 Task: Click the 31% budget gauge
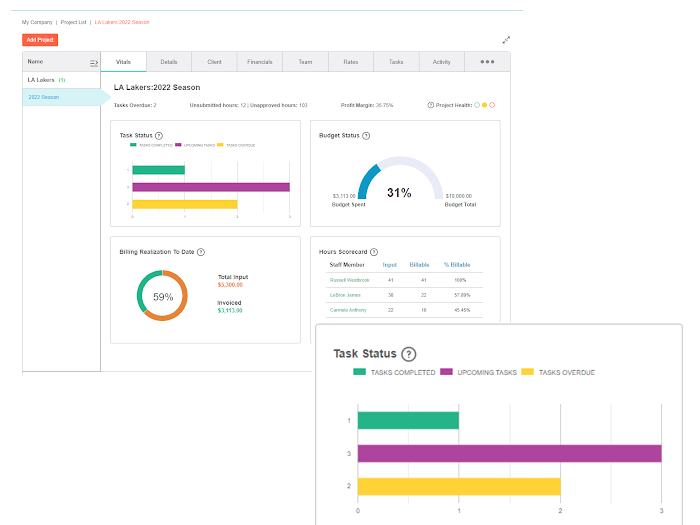pyautogui.click(x=400, y=179)
